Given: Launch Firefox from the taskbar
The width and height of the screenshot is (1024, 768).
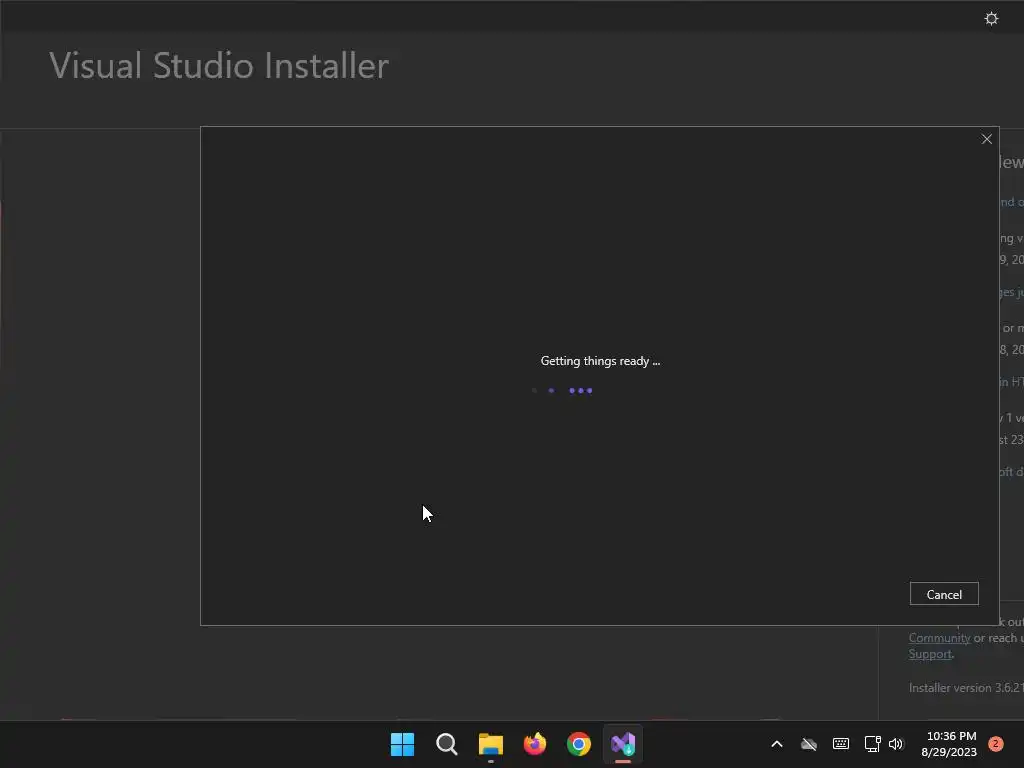Looking at the screenshot, I should pyautogui.click(x=535, y=744).
